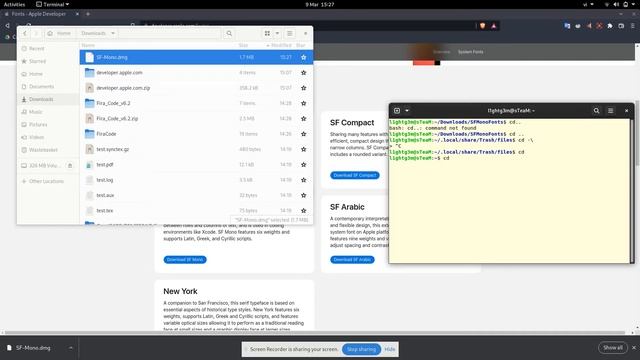The image size is (640, 360).
Task: Star test.synctex.gz file
Action: click(303, 149)
